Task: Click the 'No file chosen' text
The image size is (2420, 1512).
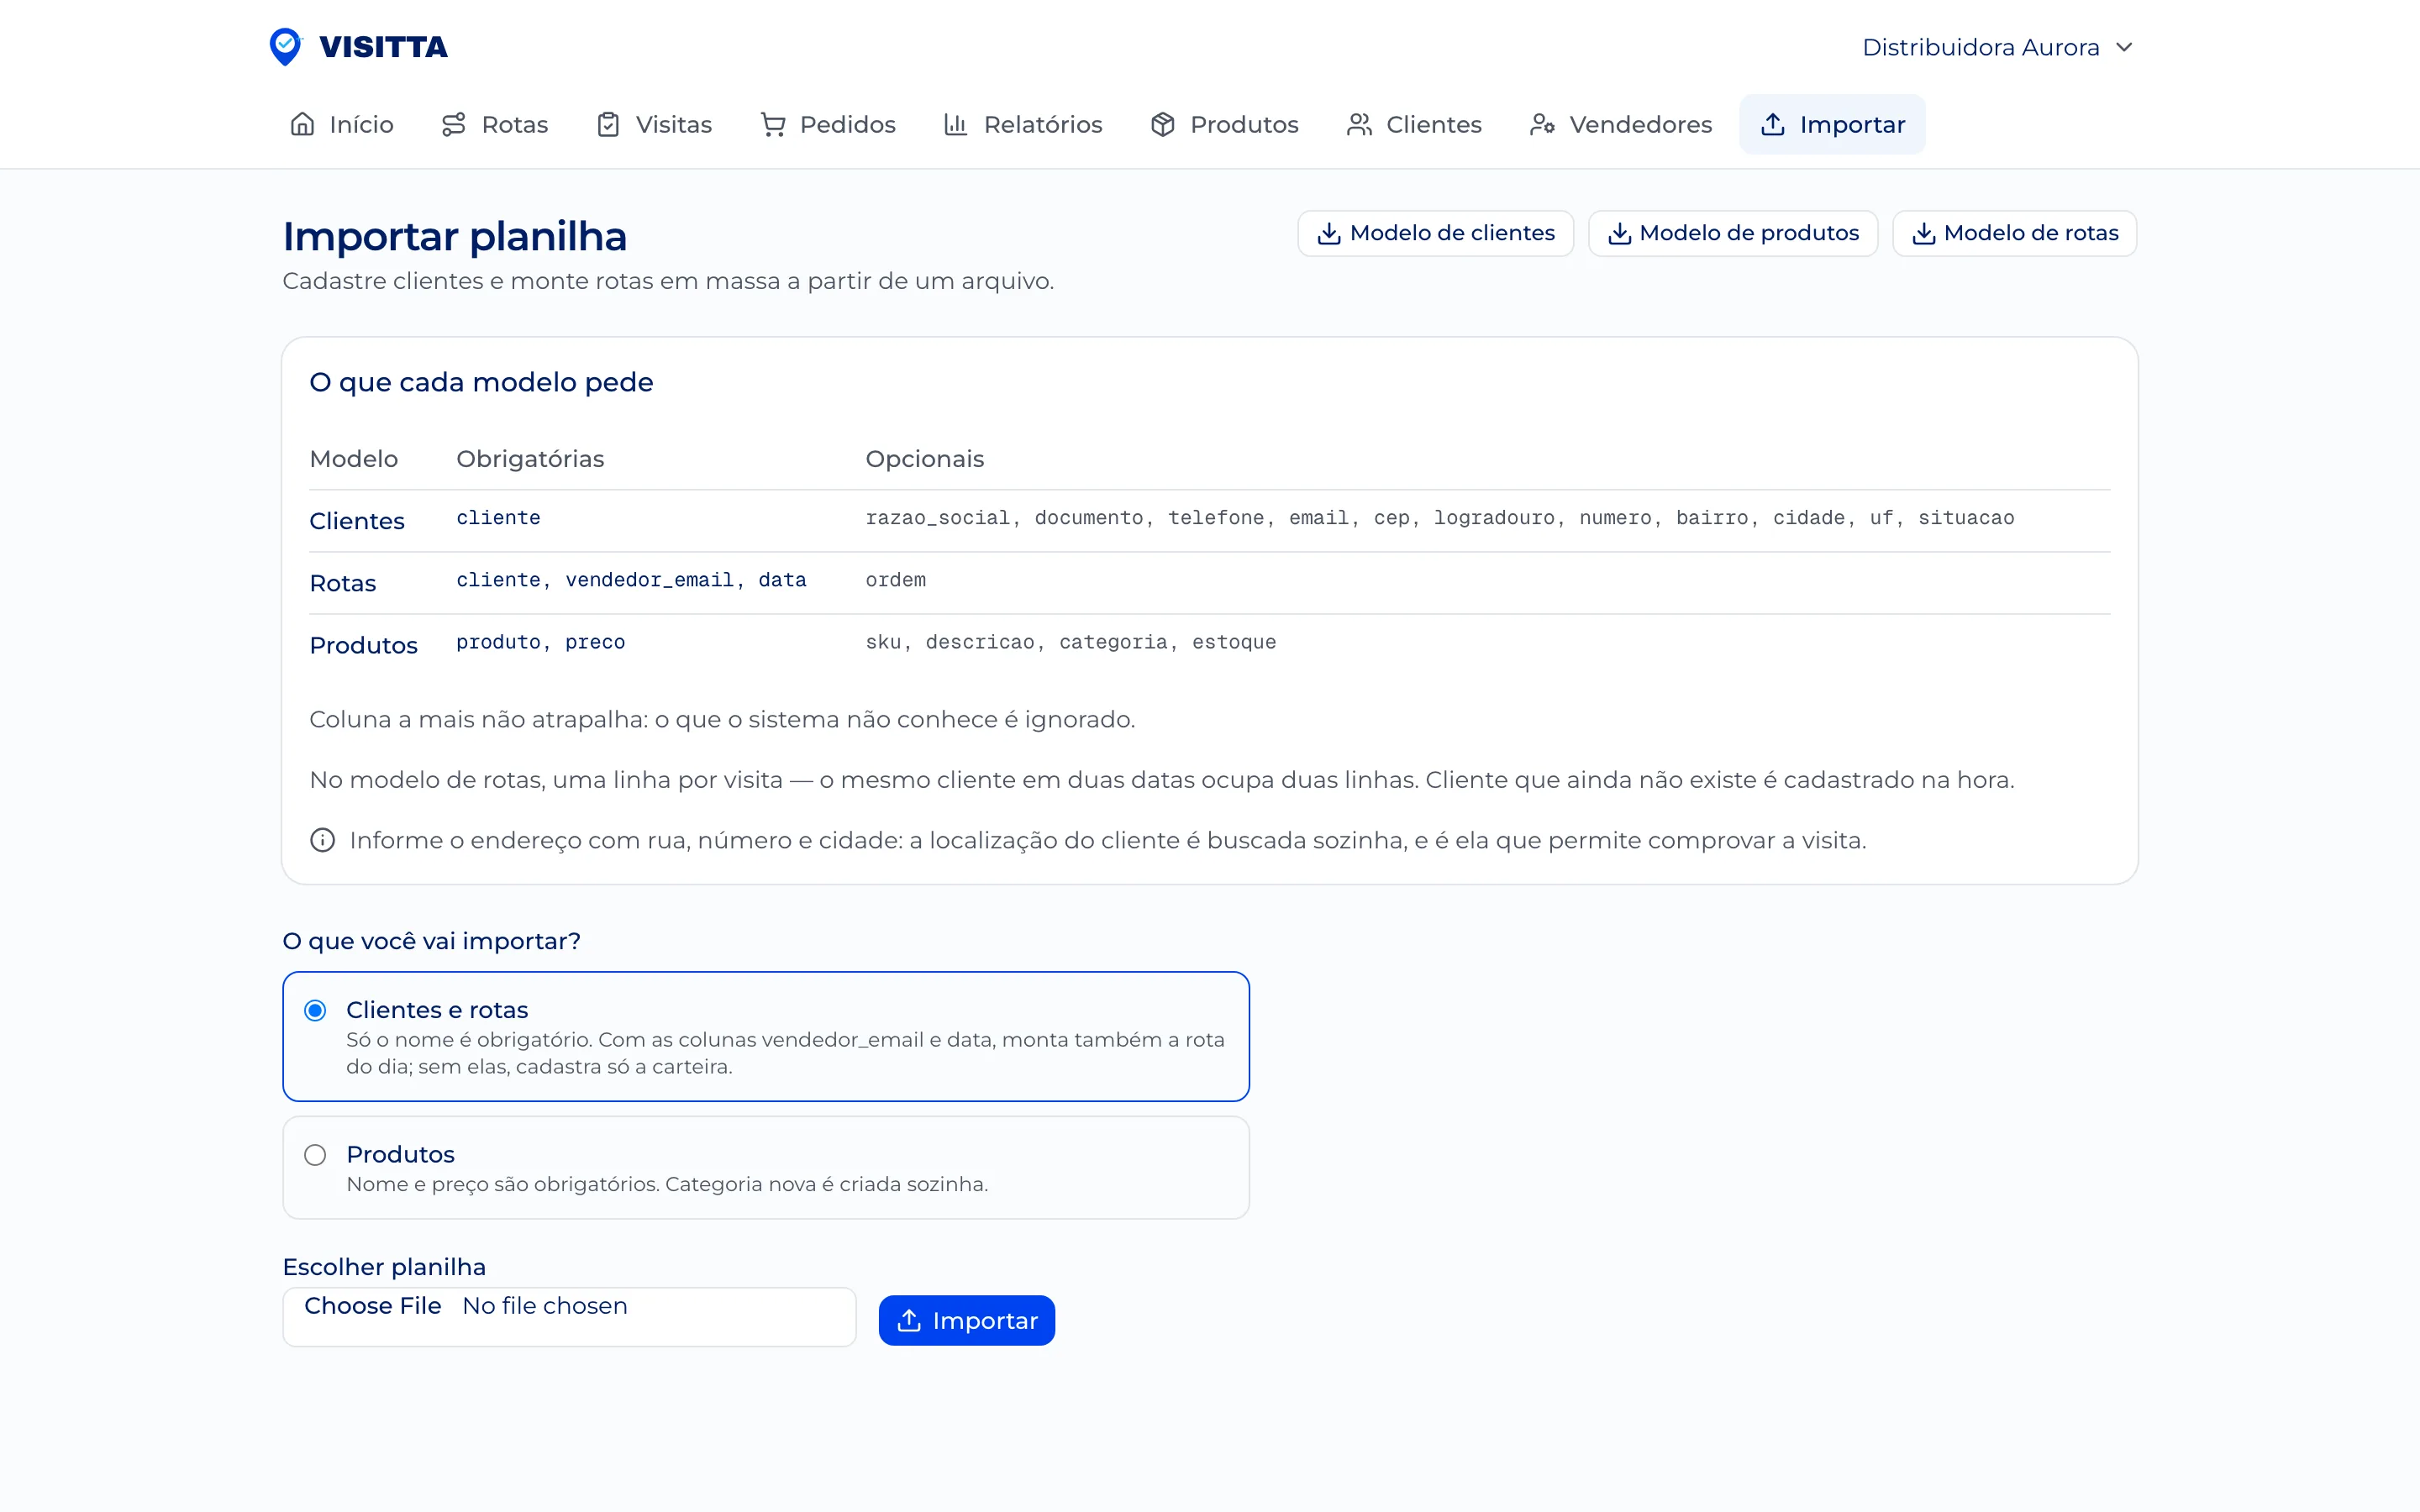Action: pos(545,1306)
